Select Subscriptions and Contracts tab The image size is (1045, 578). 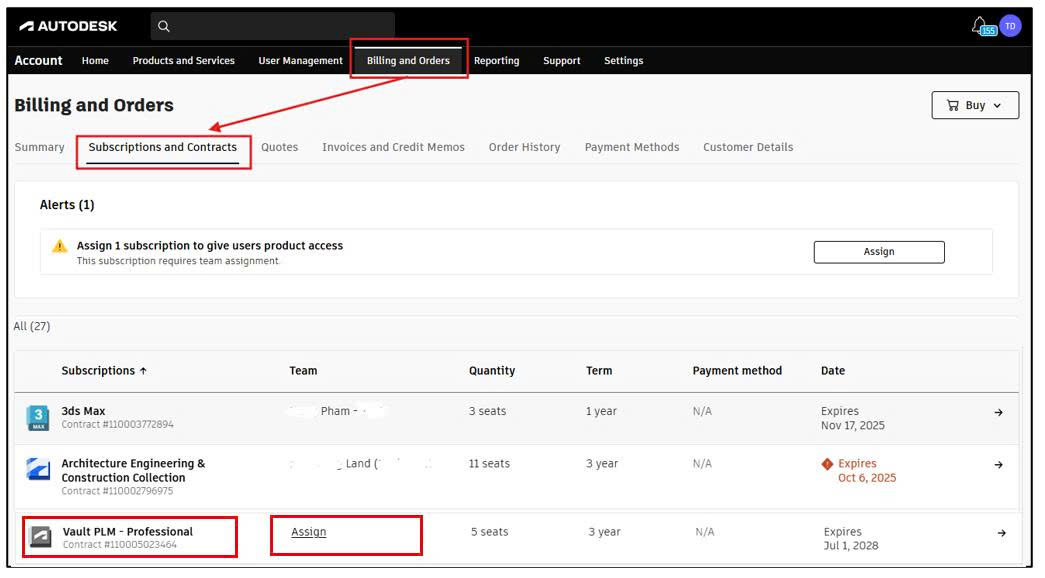click(x=163, y=147)
